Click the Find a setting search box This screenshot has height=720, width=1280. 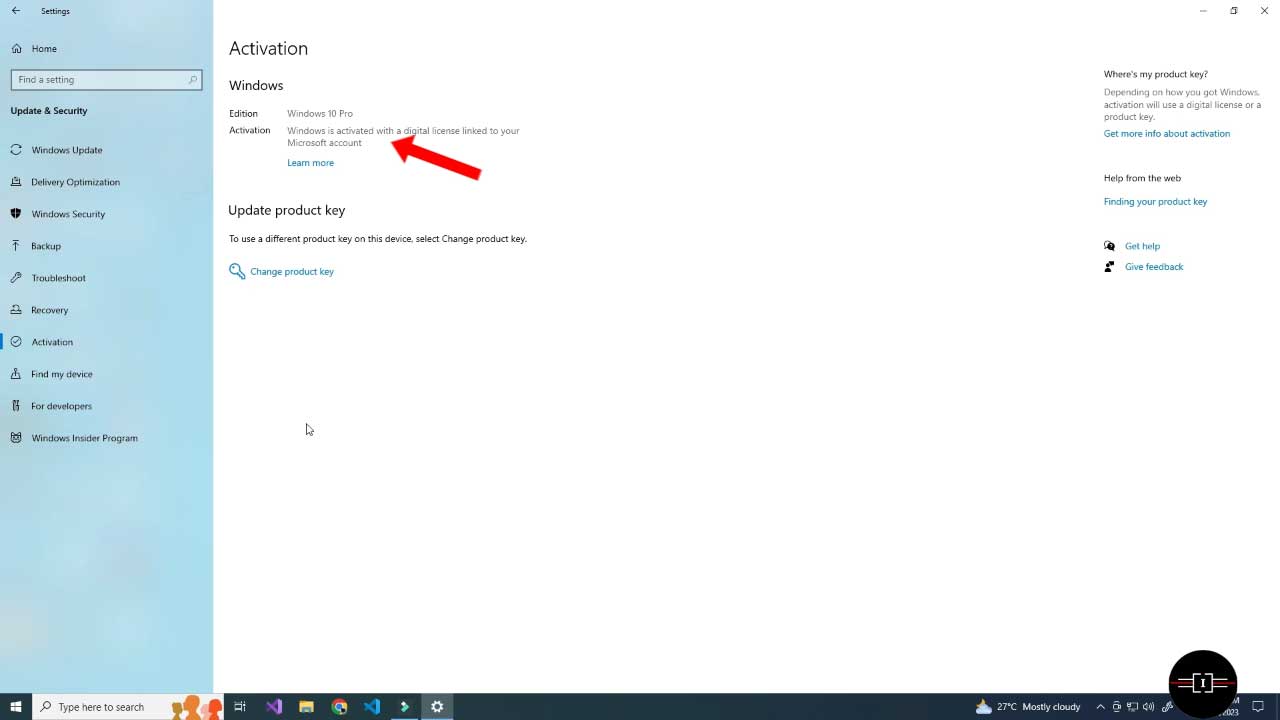coord(106,79)
